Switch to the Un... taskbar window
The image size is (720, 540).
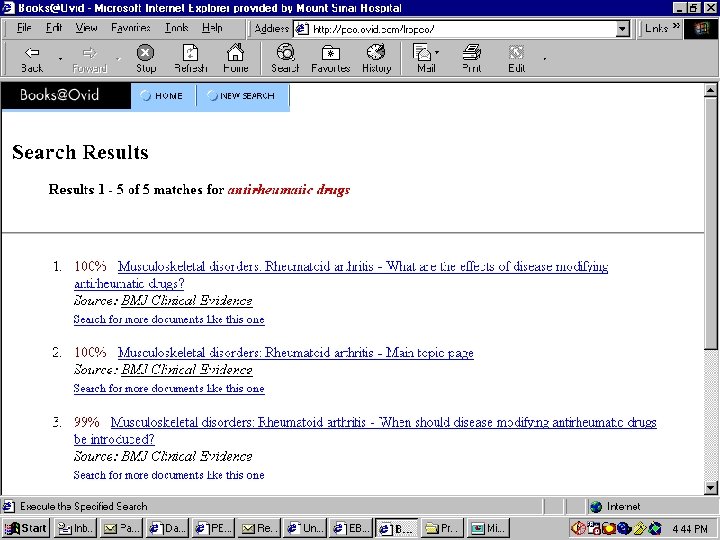(305, 529)
